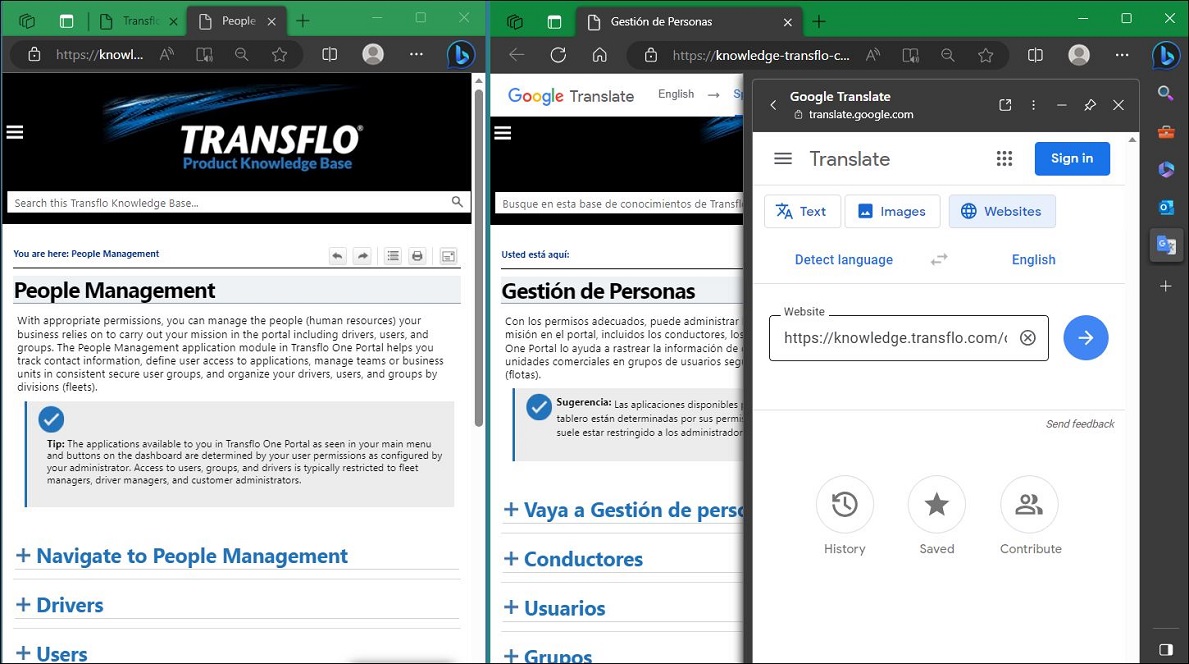The image size is (1189, 664).
Task: Select the Websites translation tab
Action: point(1002,211)
